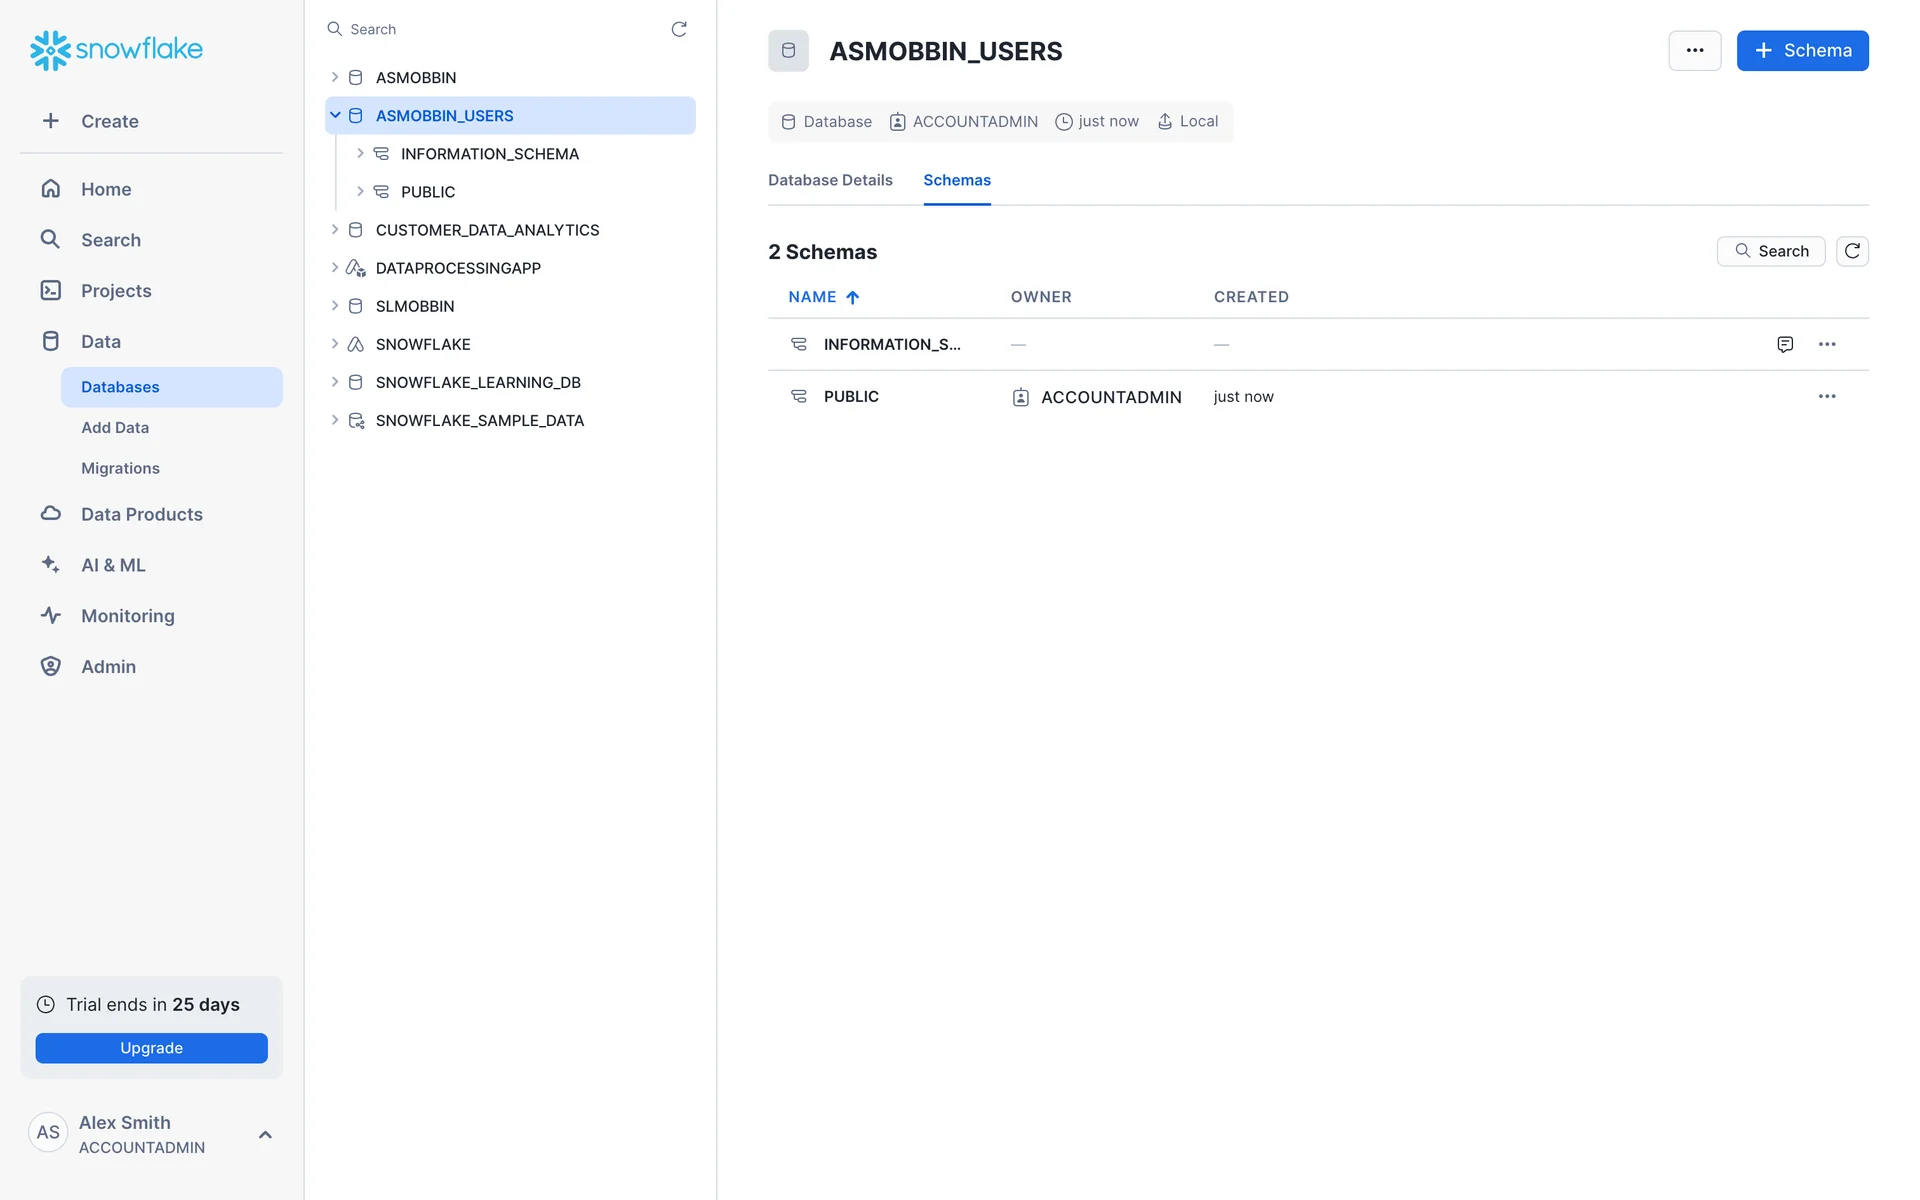Expand the SNOWFLAKE_SAMPLE_DATA database
This screenshot has height=1200, width=1920.
click(x=335, y=421)
